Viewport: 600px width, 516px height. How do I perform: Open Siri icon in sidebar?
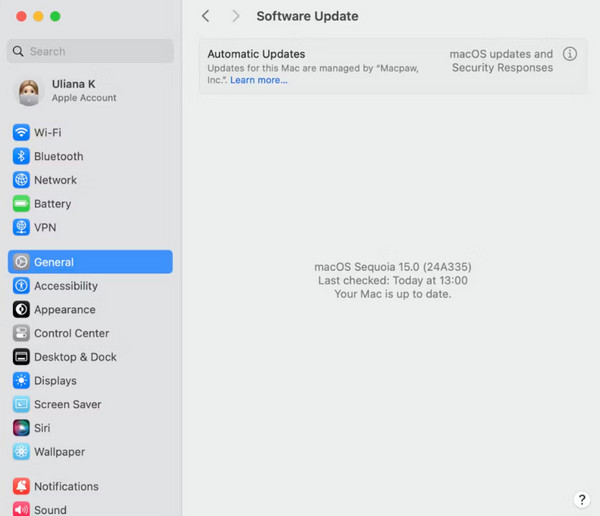21,428
